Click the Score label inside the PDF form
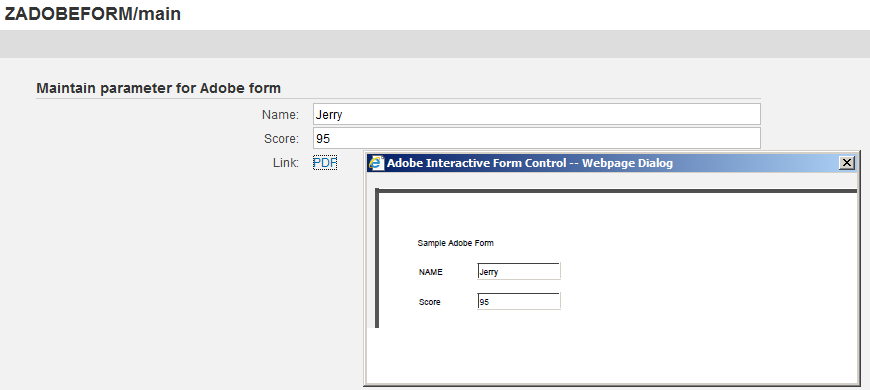Screen dimensions: 870x390 429,302
